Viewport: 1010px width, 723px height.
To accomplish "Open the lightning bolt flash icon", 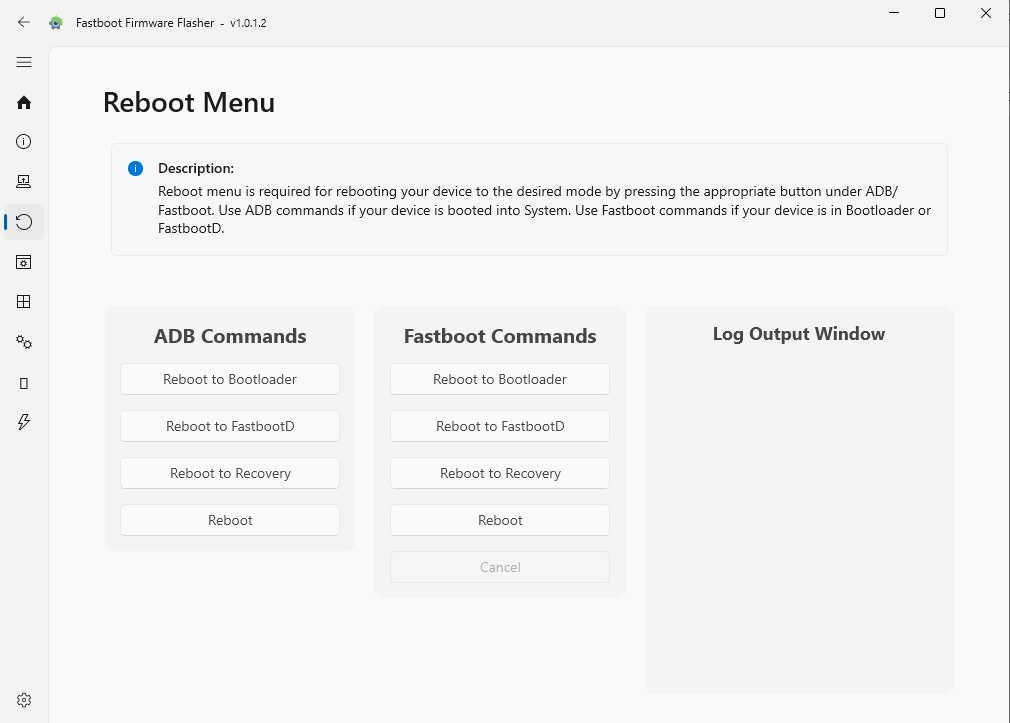I will (x=23, y=422).
